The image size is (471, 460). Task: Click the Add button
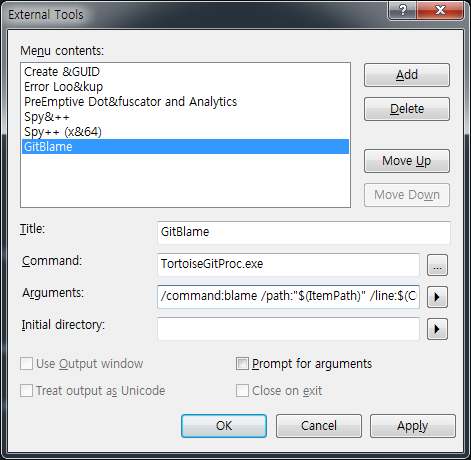(x=407, y=75)
